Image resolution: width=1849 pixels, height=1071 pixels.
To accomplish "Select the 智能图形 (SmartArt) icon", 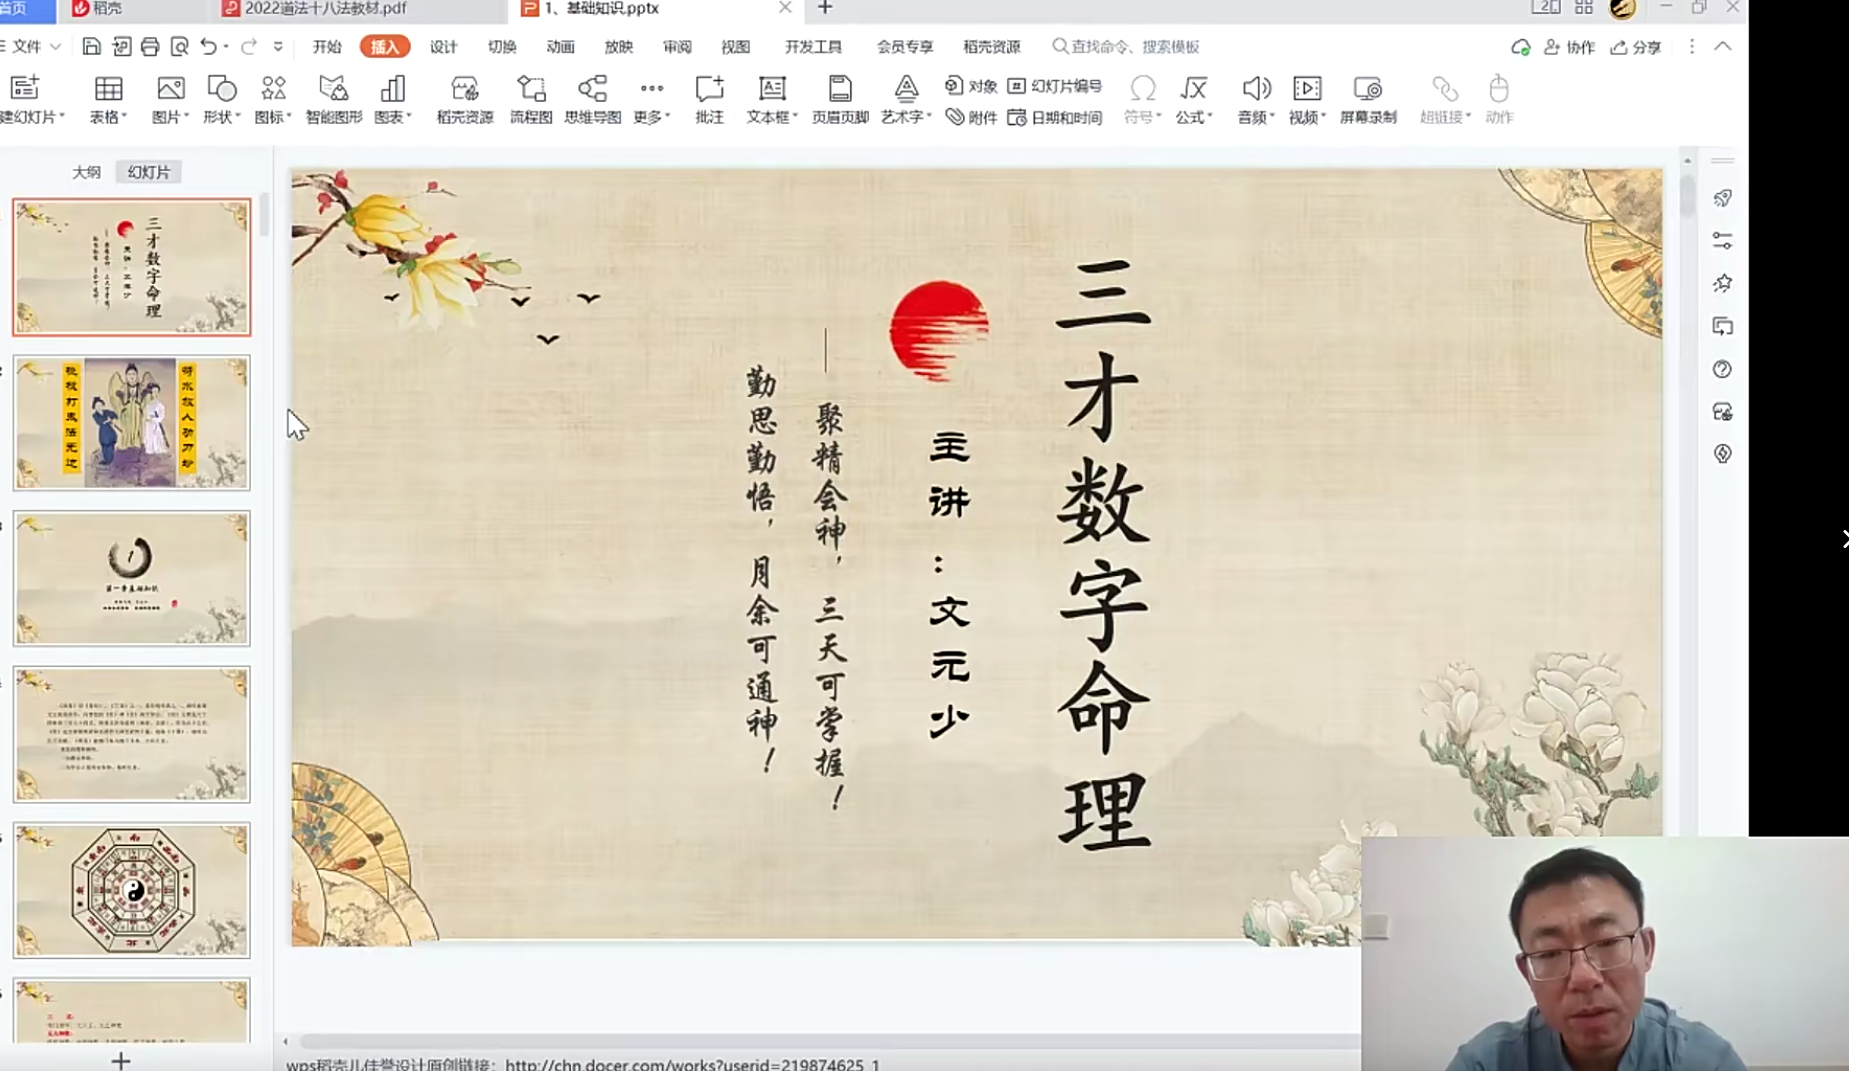I will [x=334, y=97].
